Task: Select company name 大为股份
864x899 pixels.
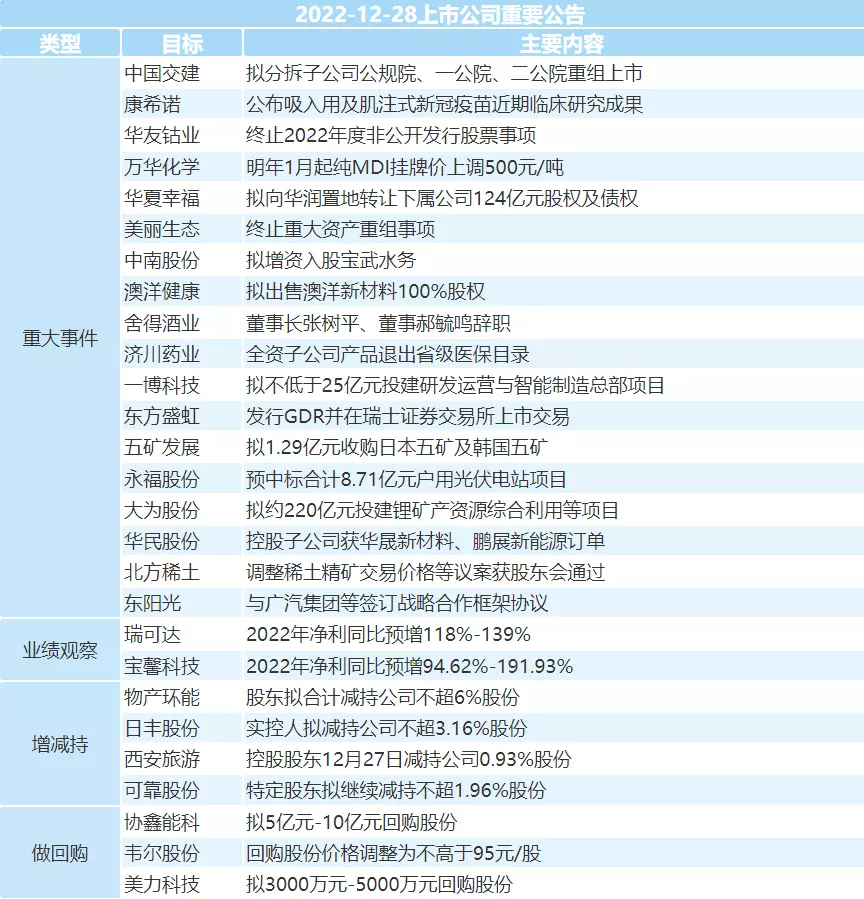Action: [162, 510]
